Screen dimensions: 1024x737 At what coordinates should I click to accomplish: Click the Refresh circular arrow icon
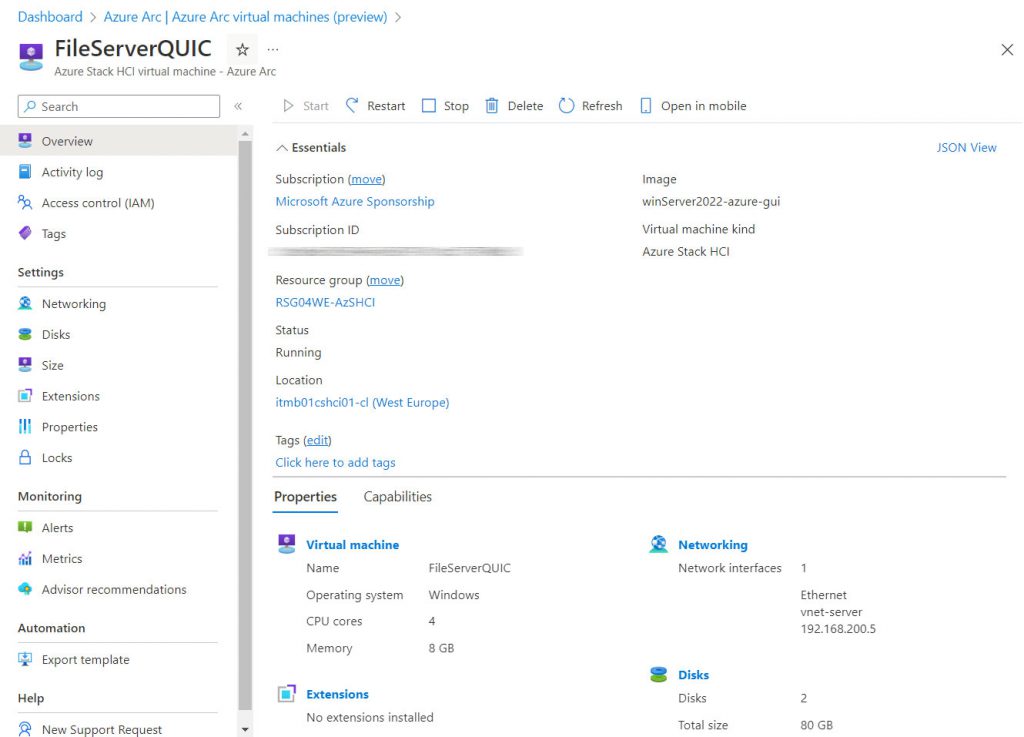coord(566,105)
